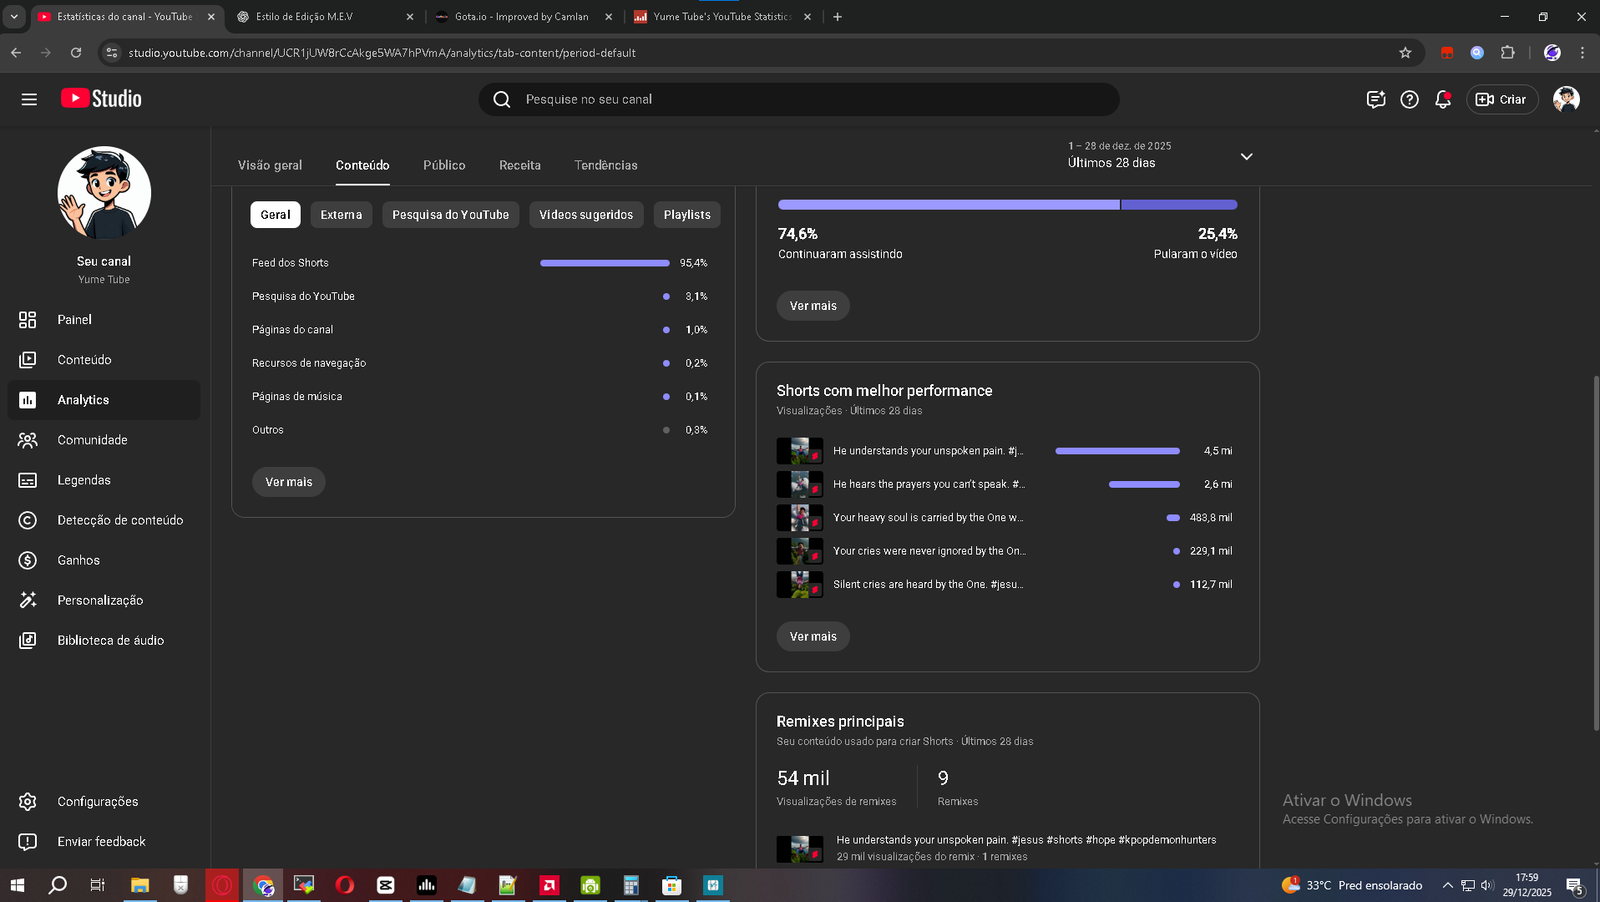The width and height of the screenshot is (1600, 902).
Task: Open the help question mark icon
Action: (x=1409, y=99)
